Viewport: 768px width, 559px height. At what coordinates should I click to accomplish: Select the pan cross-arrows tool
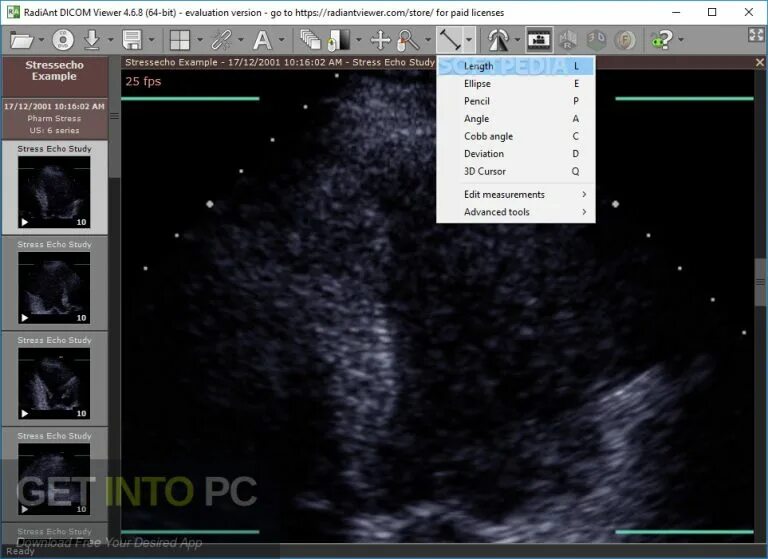[381, 40]
